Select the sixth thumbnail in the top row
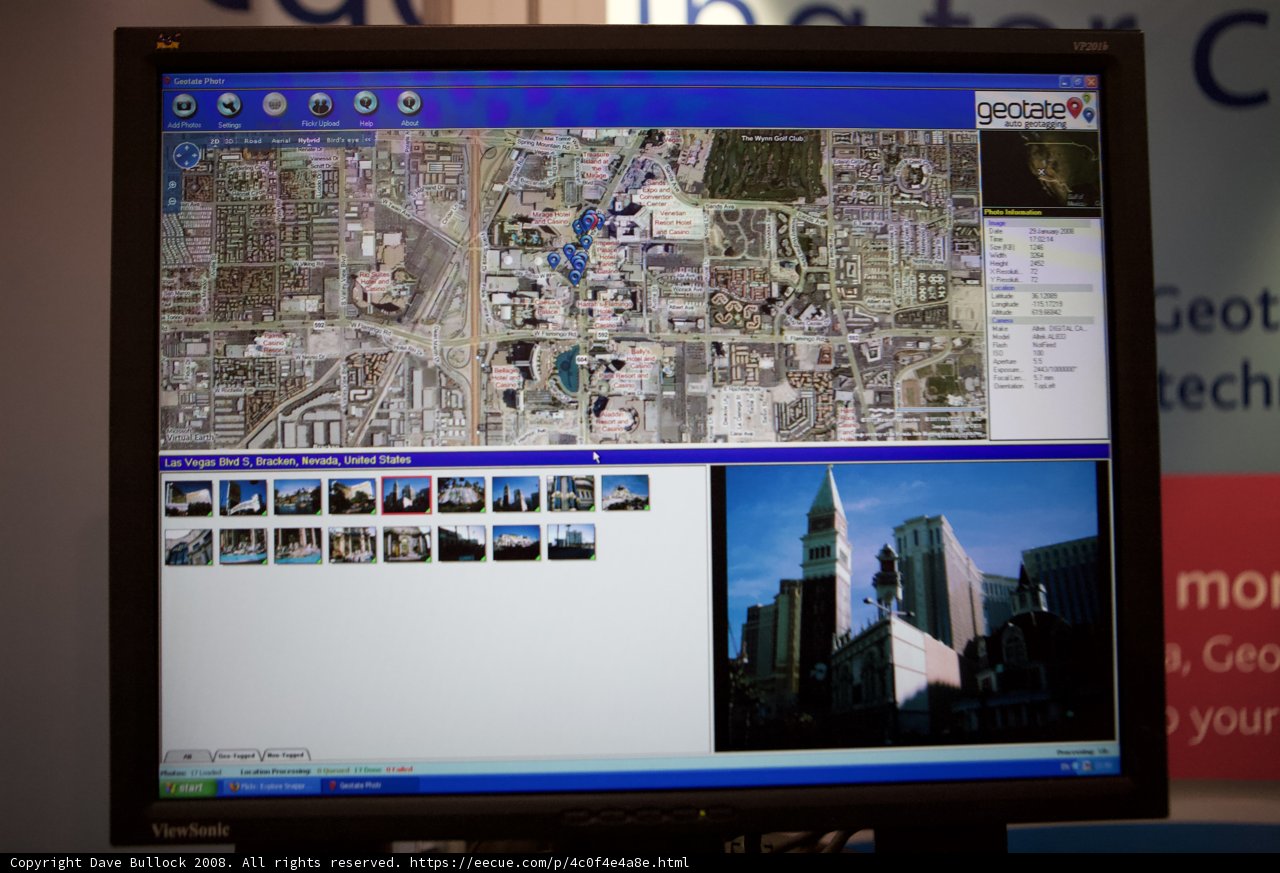Viewport: 1280px width, 873px height. point(461,494)
